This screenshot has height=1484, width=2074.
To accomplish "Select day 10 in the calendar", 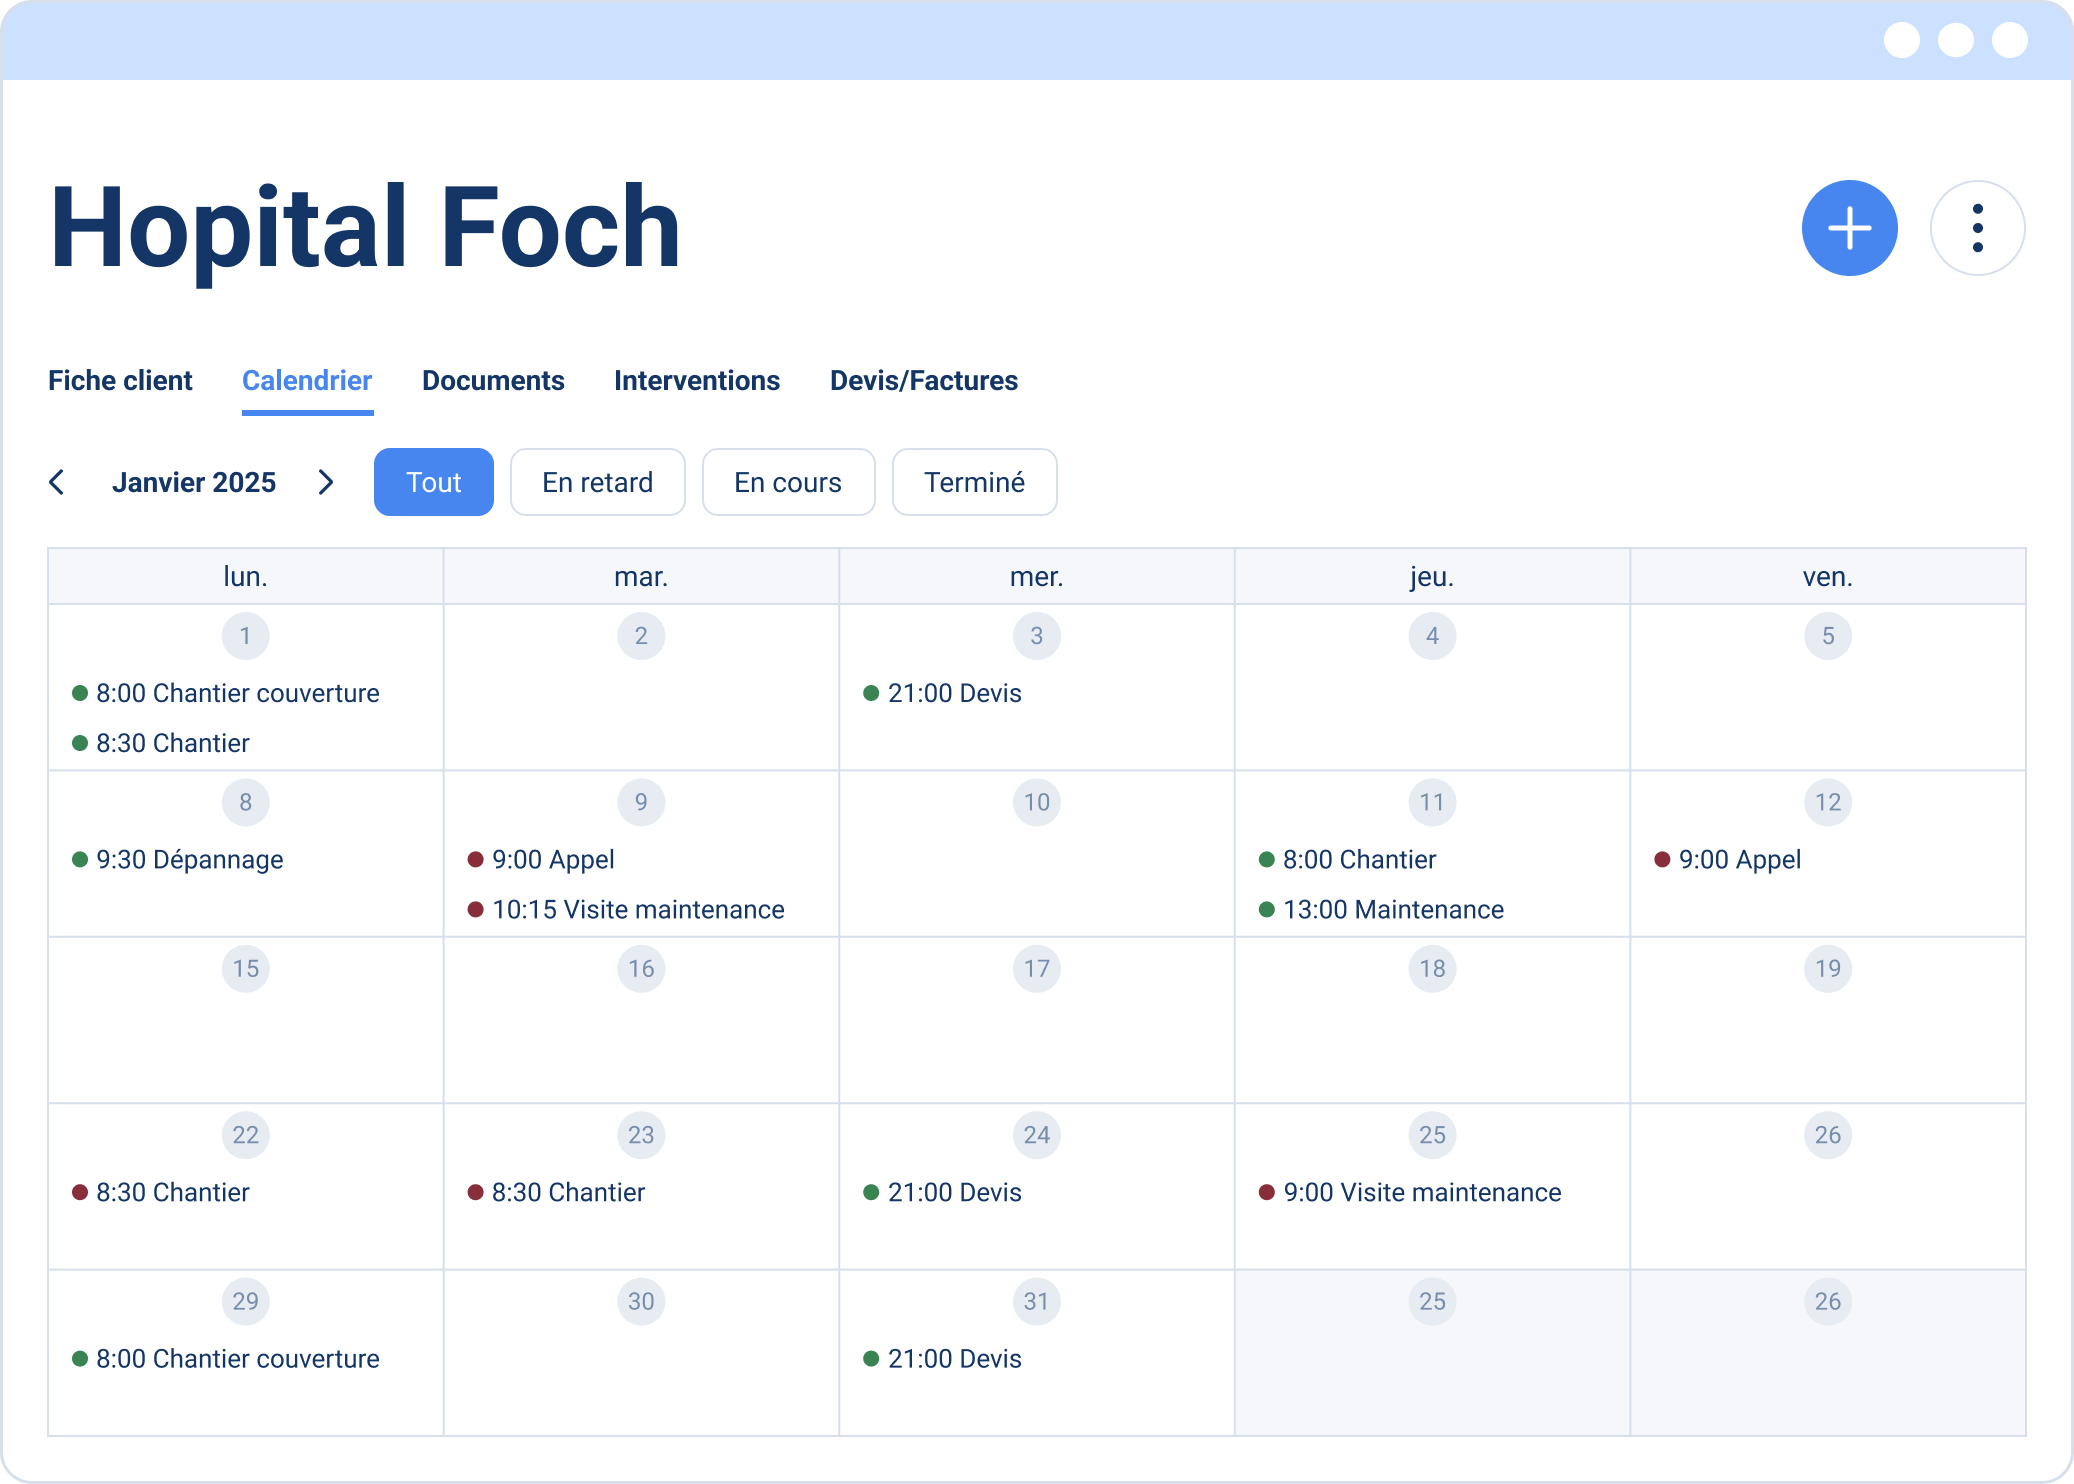I will 1037,802.
